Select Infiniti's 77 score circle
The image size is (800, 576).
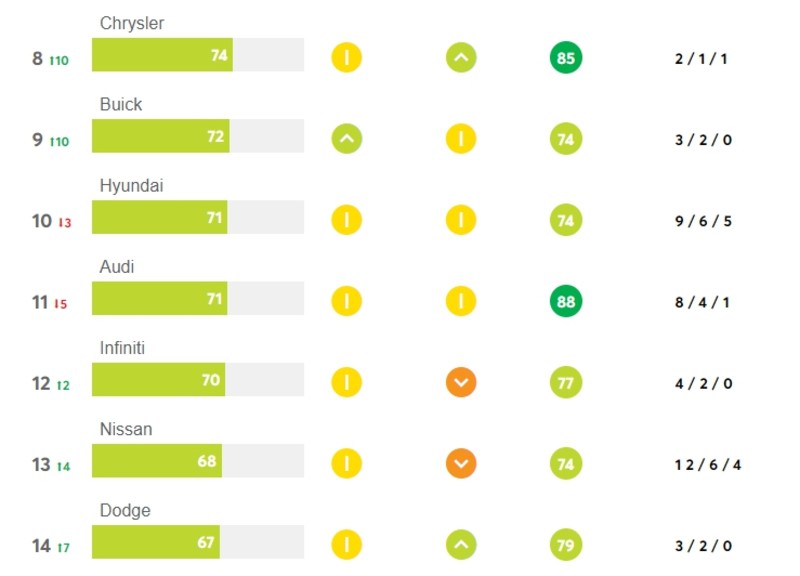566,383
